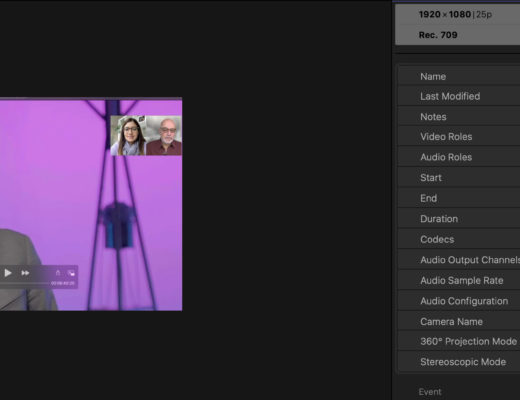The image size is (520, 400).
Task: Play the video in the overlay player
Action: (8, 273)
